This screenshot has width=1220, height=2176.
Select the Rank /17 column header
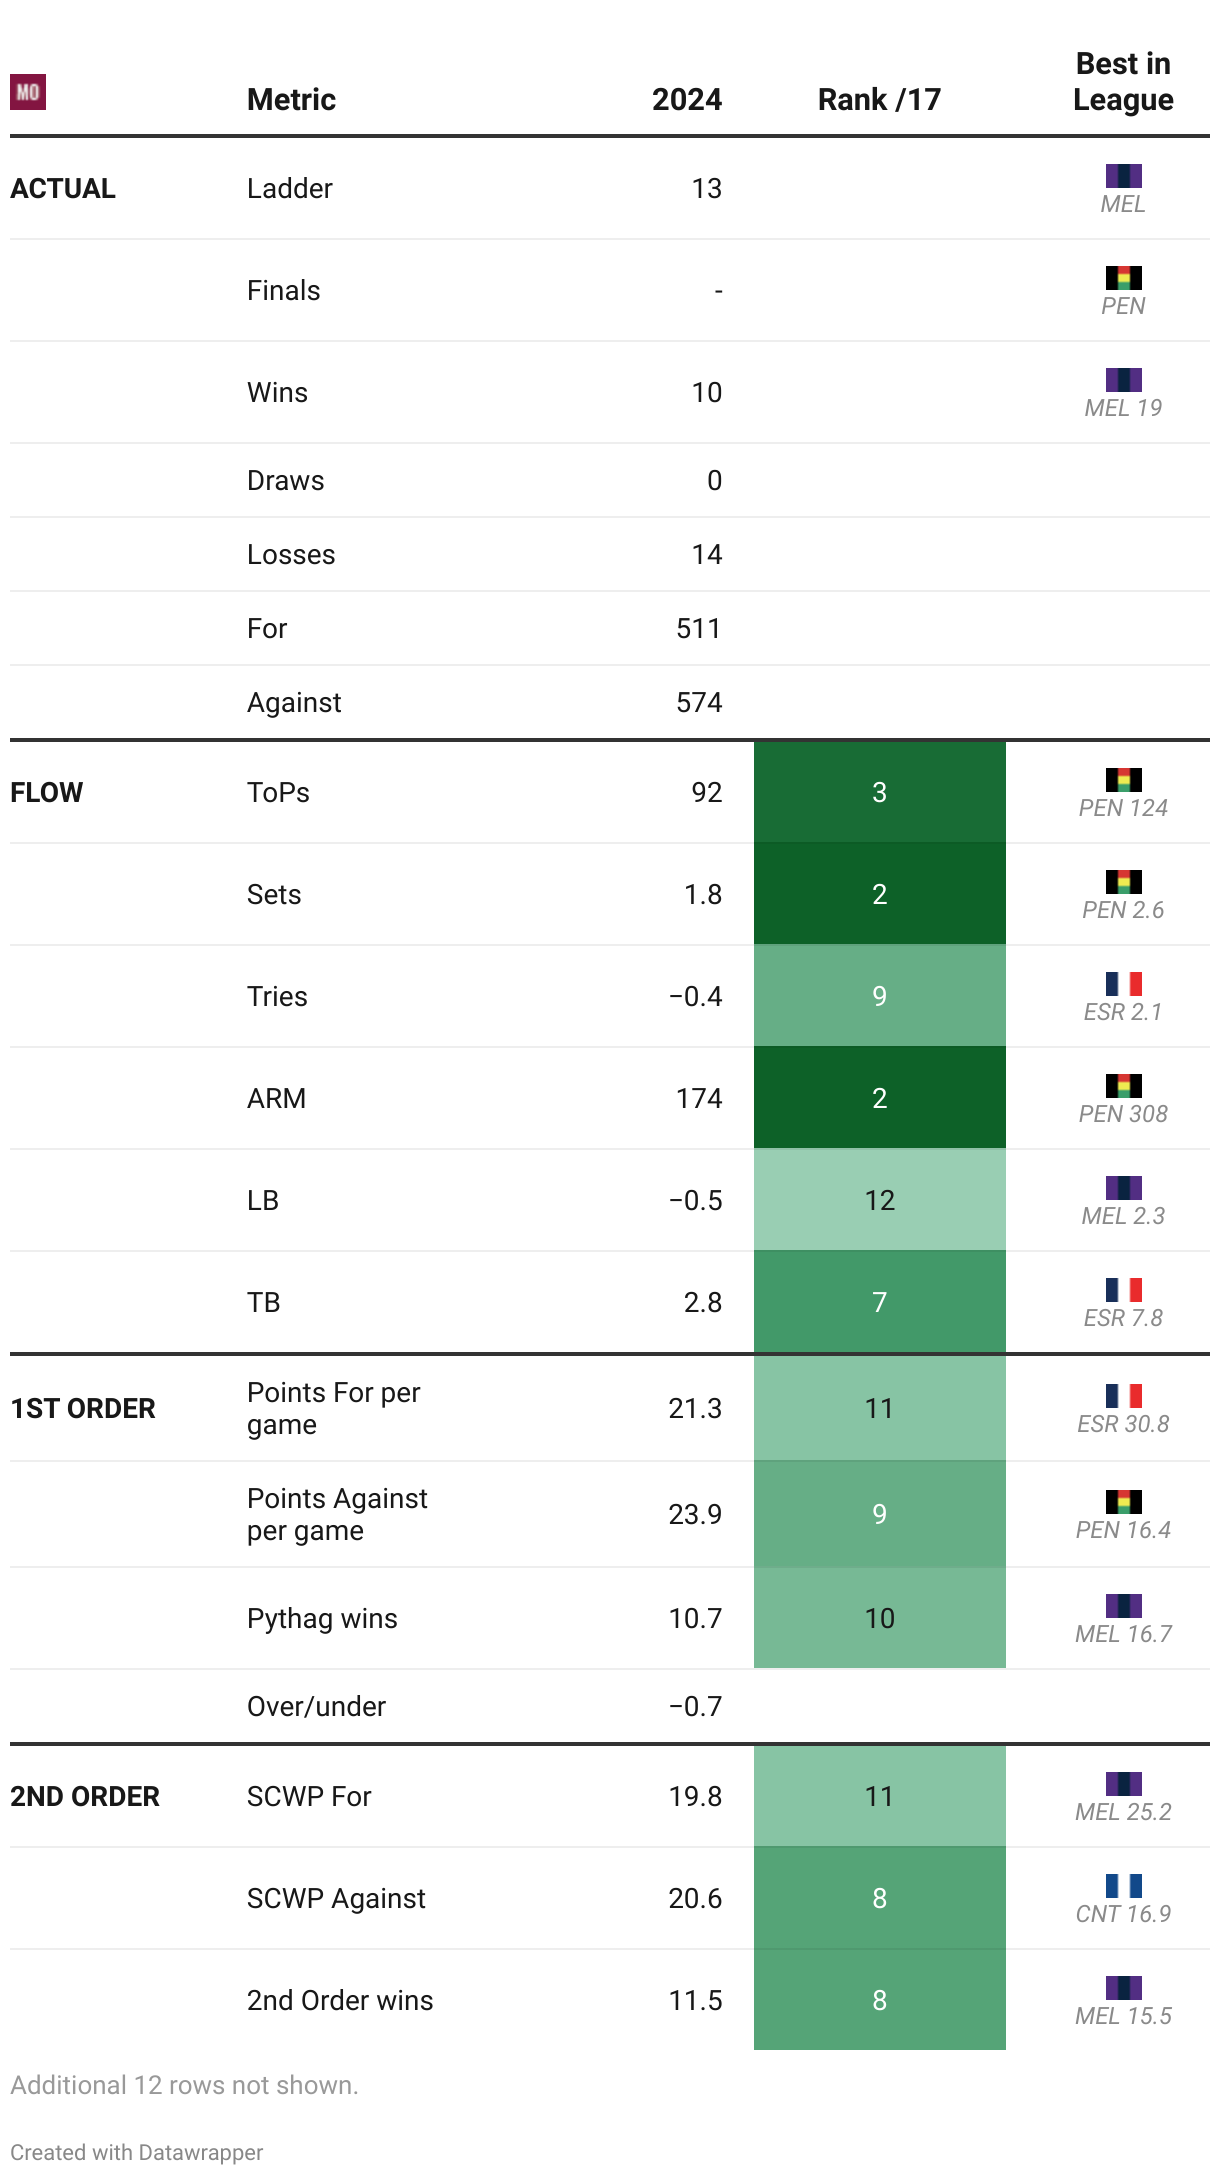(879, 99)
